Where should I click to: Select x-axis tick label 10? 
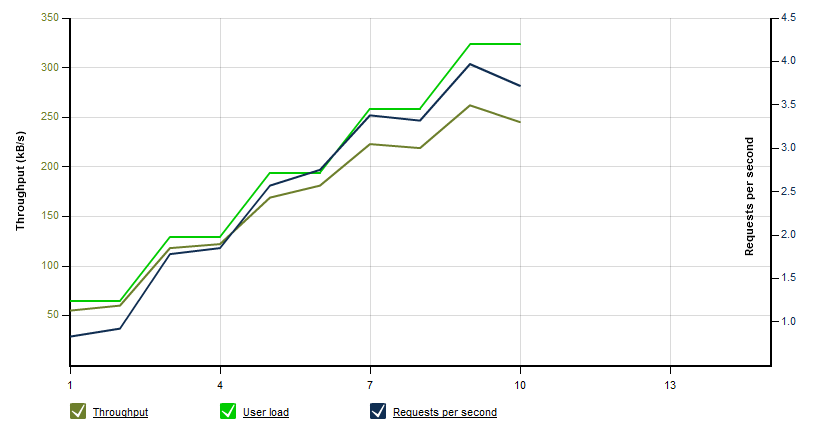[520, 386]
